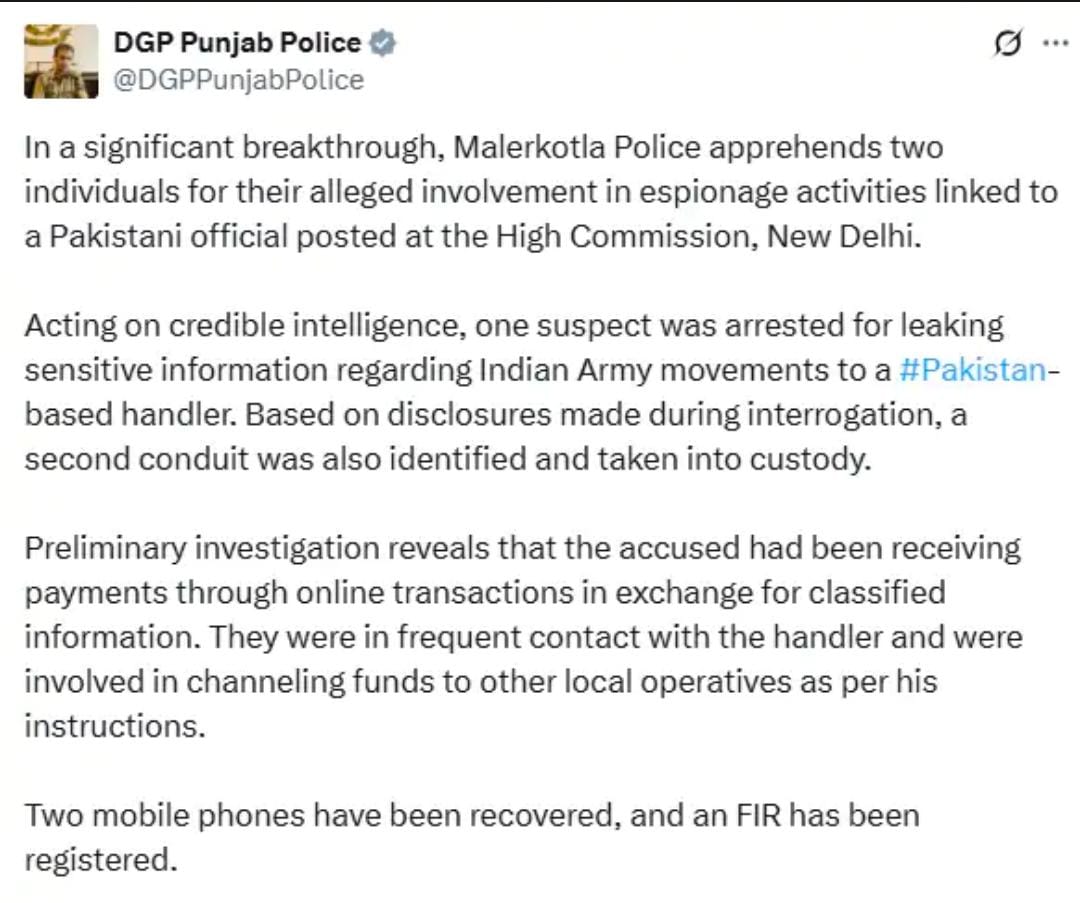Open the three-dot more options menu
Image resolution: width=1080 pixels, height=903 pixels.
pos(1056,43)
